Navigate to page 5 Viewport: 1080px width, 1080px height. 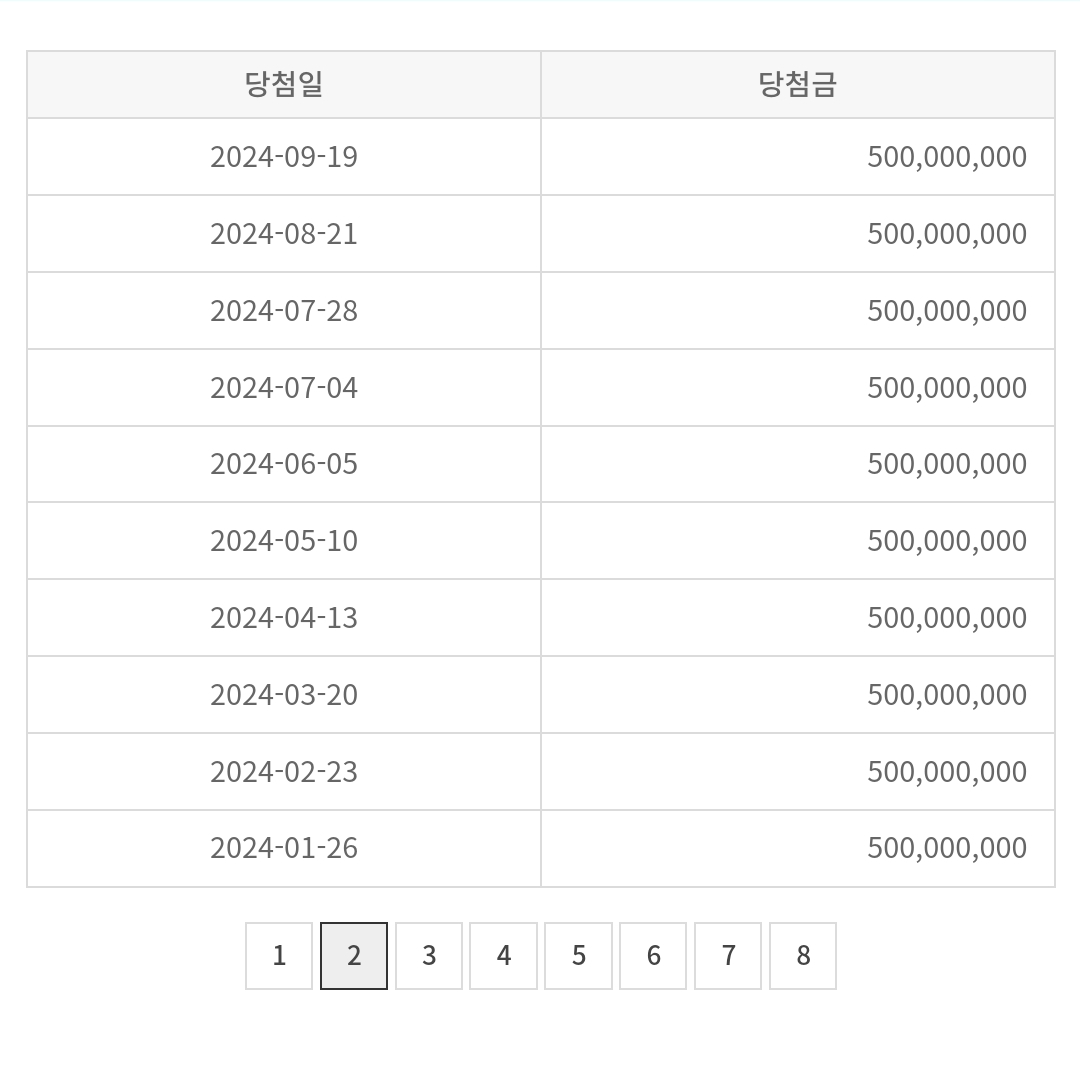[x=579, y=956]
